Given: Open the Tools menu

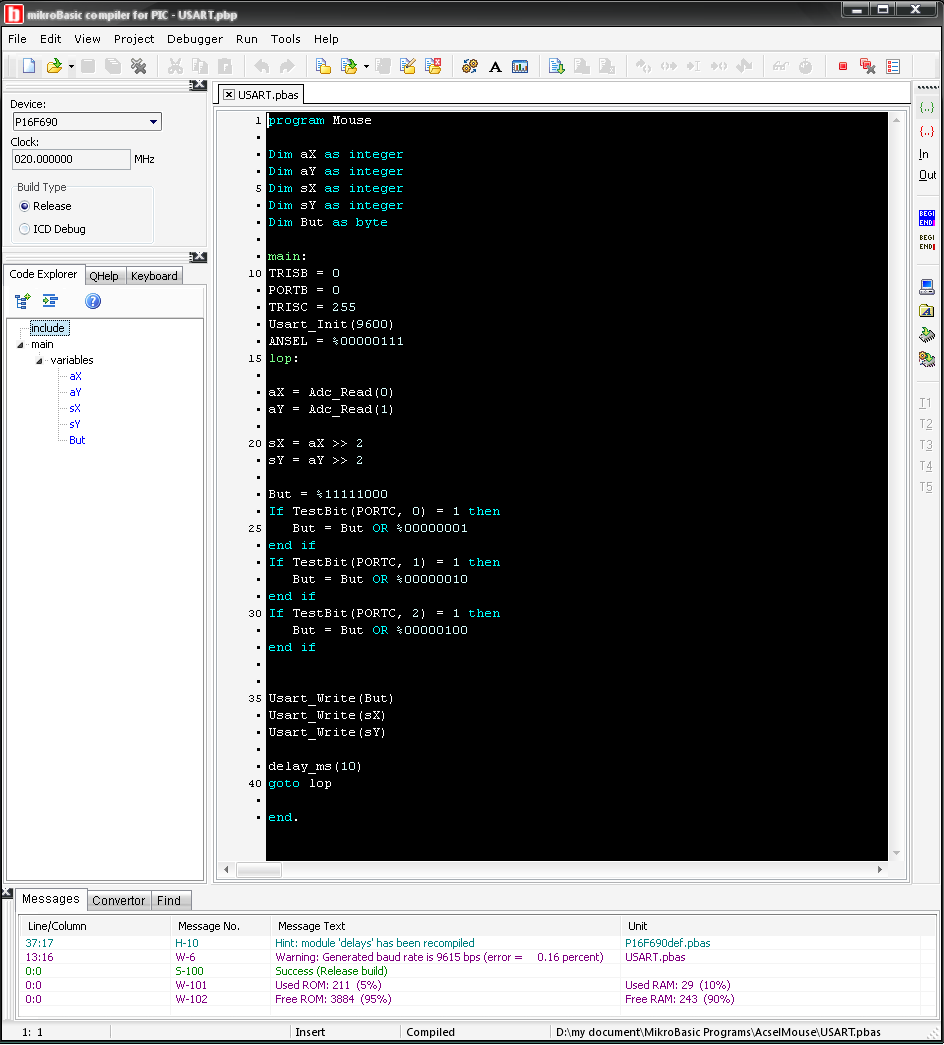Looking at the screenshot, I should click(x=285, y=39).
